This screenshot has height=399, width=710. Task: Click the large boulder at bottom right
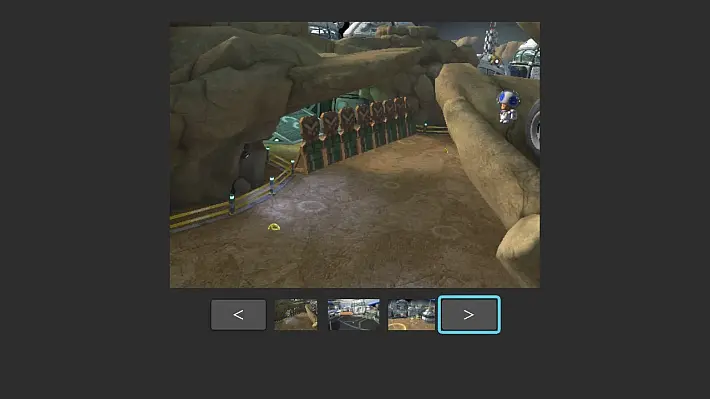520,249
